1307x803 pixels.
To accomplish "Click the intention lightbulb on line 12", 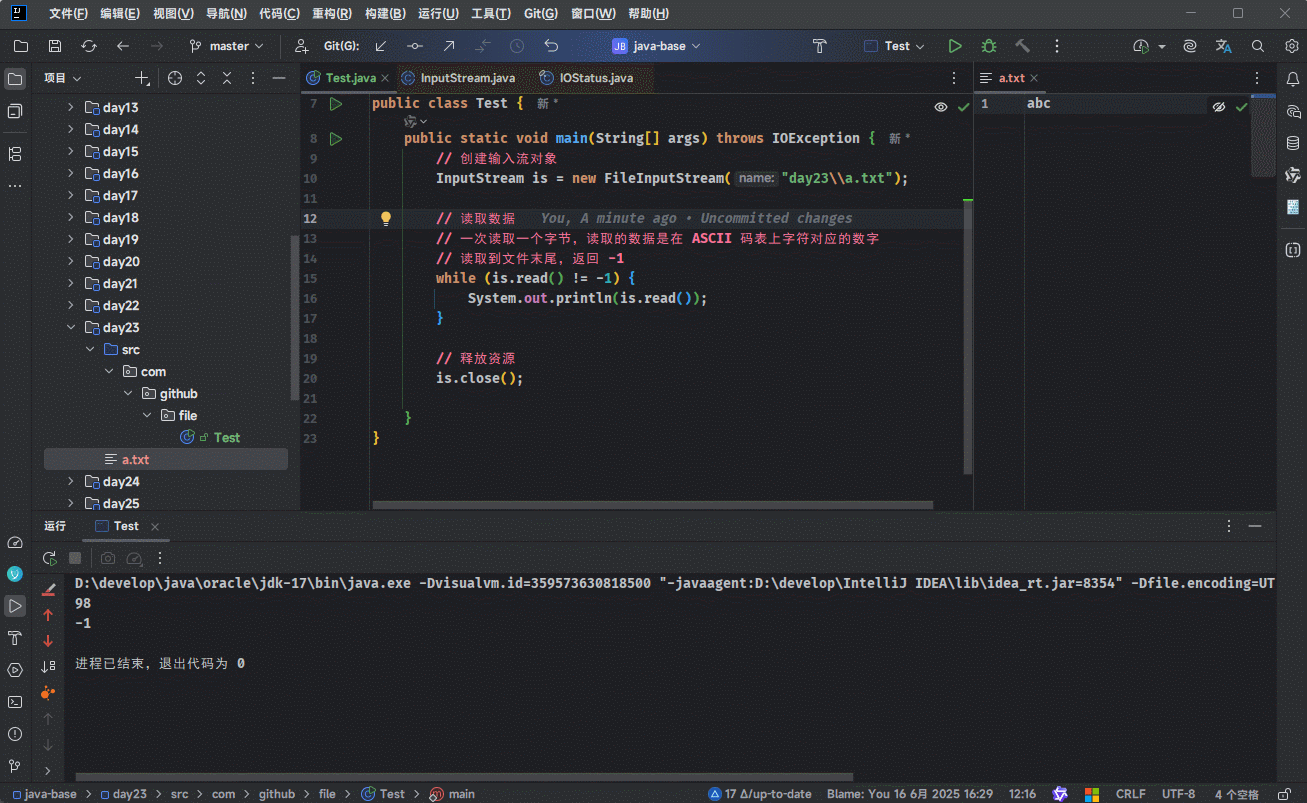I will 386,218.
